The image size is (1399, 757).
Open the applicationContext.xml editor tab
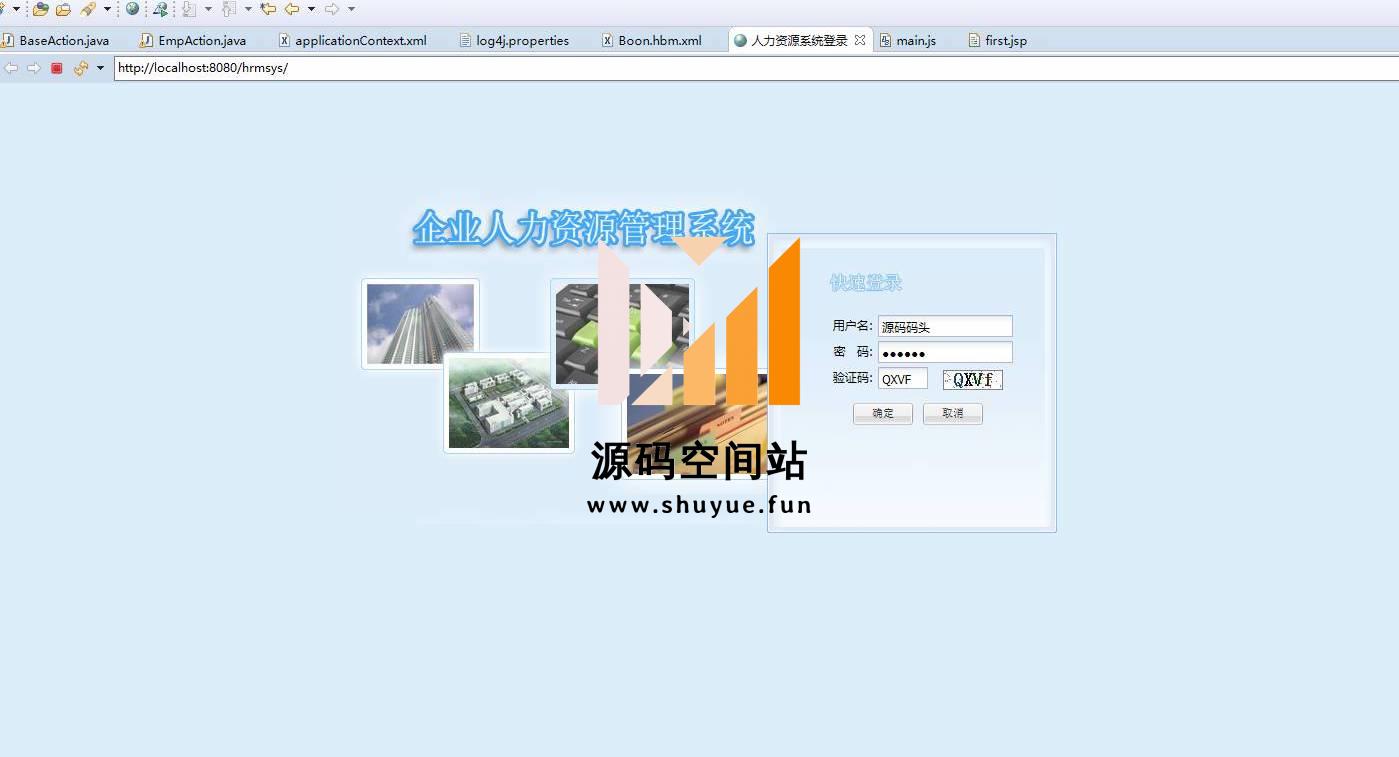(360, 40)
